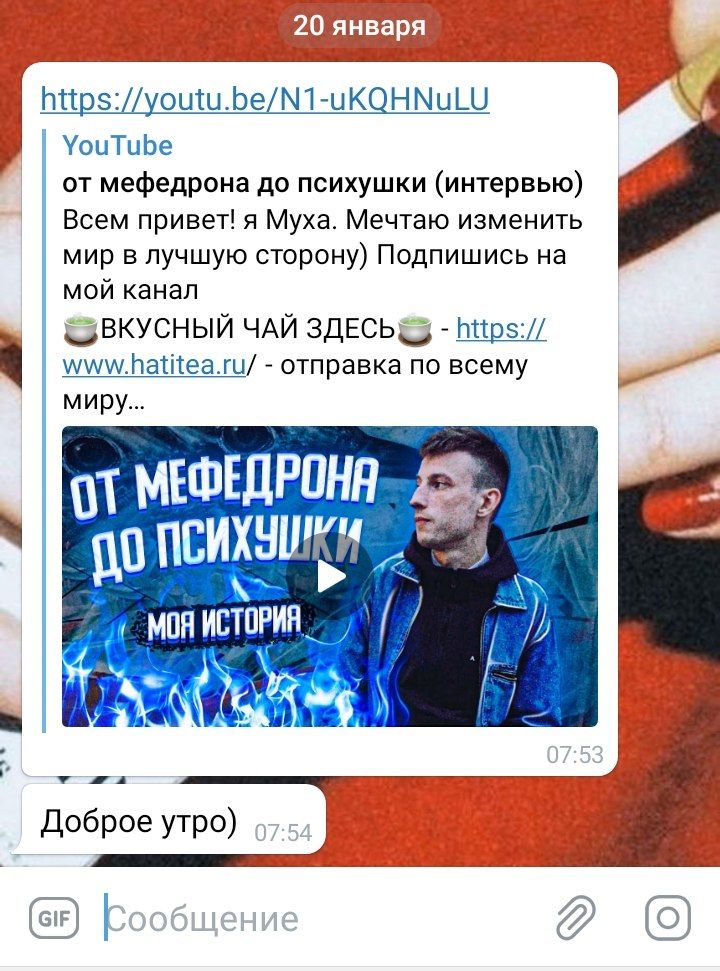This screenshot has height=971, width=720.
Task: Click the blue vertical bar of the link preview
Action: (44, 430)
